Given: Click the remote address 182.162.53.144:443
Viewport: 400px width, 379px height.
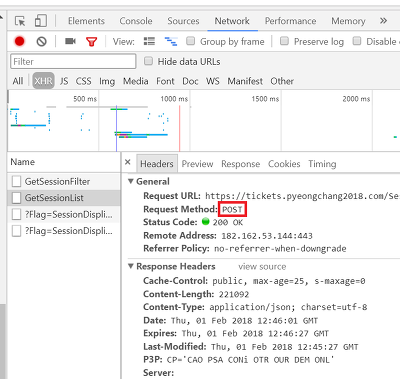Looking at the screenshot, I should pyautogui.click(x=267, y=236).
